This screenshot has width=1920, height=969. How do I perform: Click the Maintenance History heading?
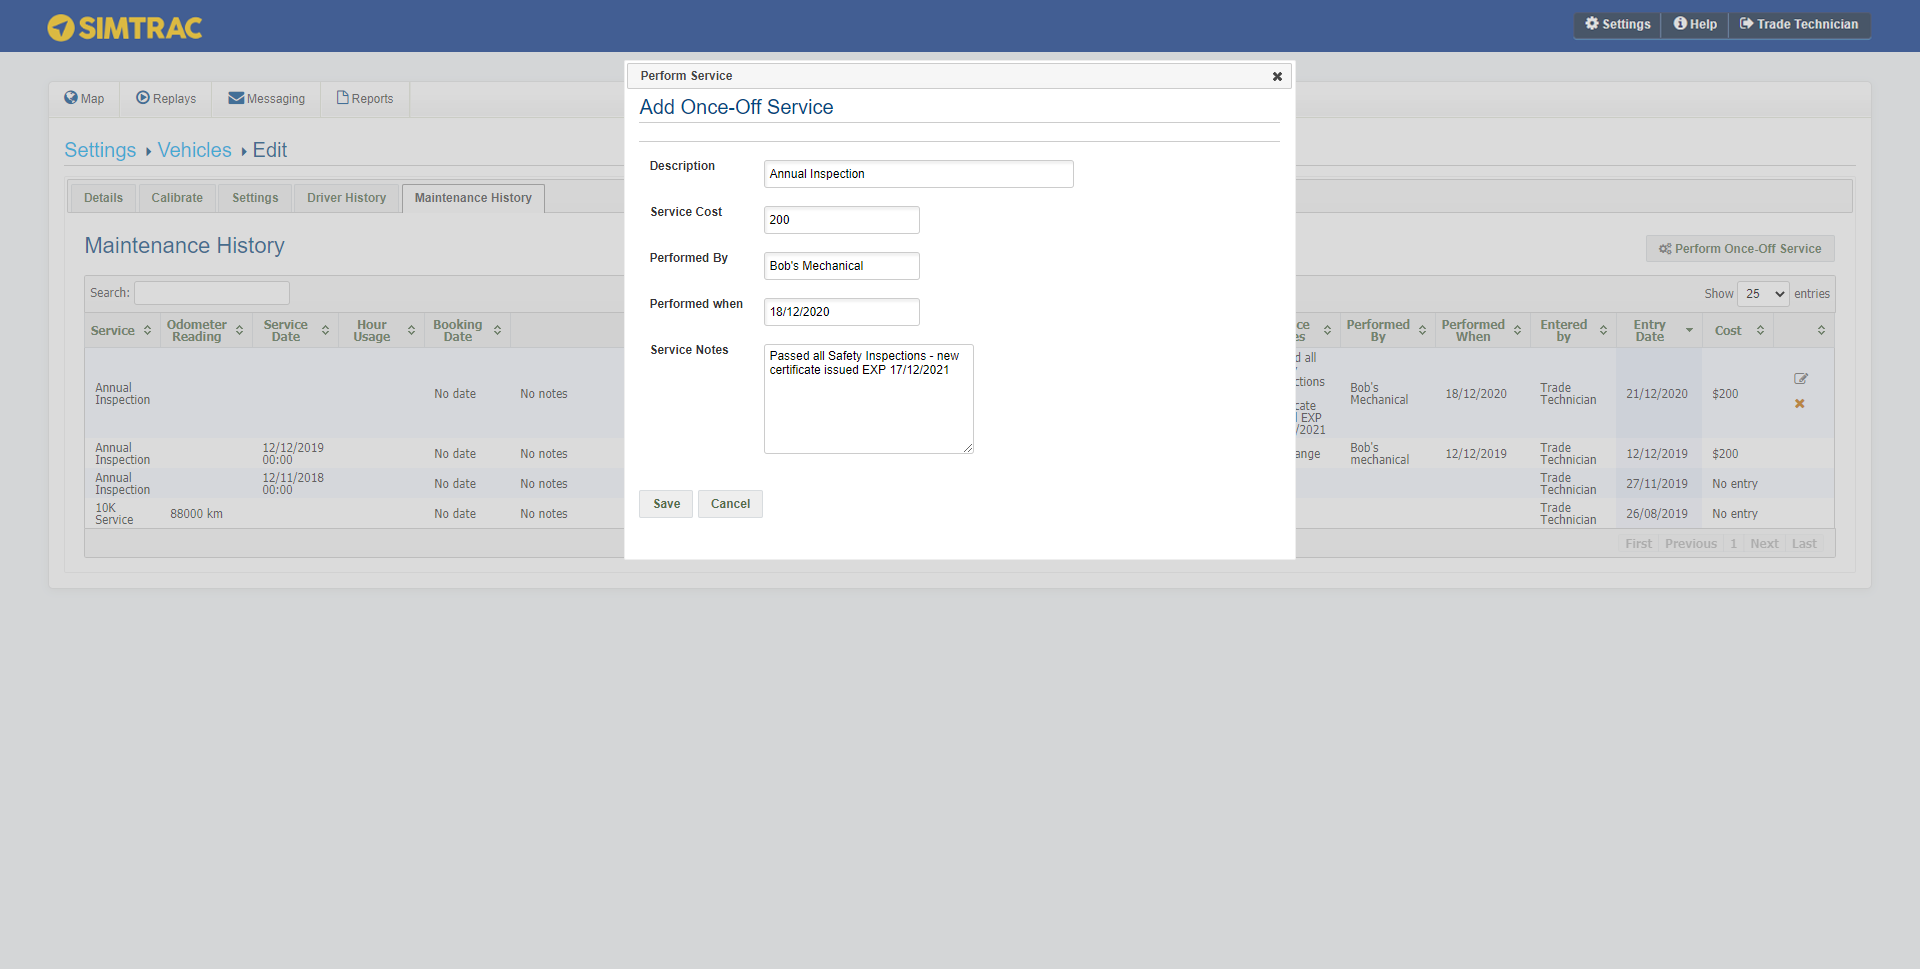pos(184,246)
